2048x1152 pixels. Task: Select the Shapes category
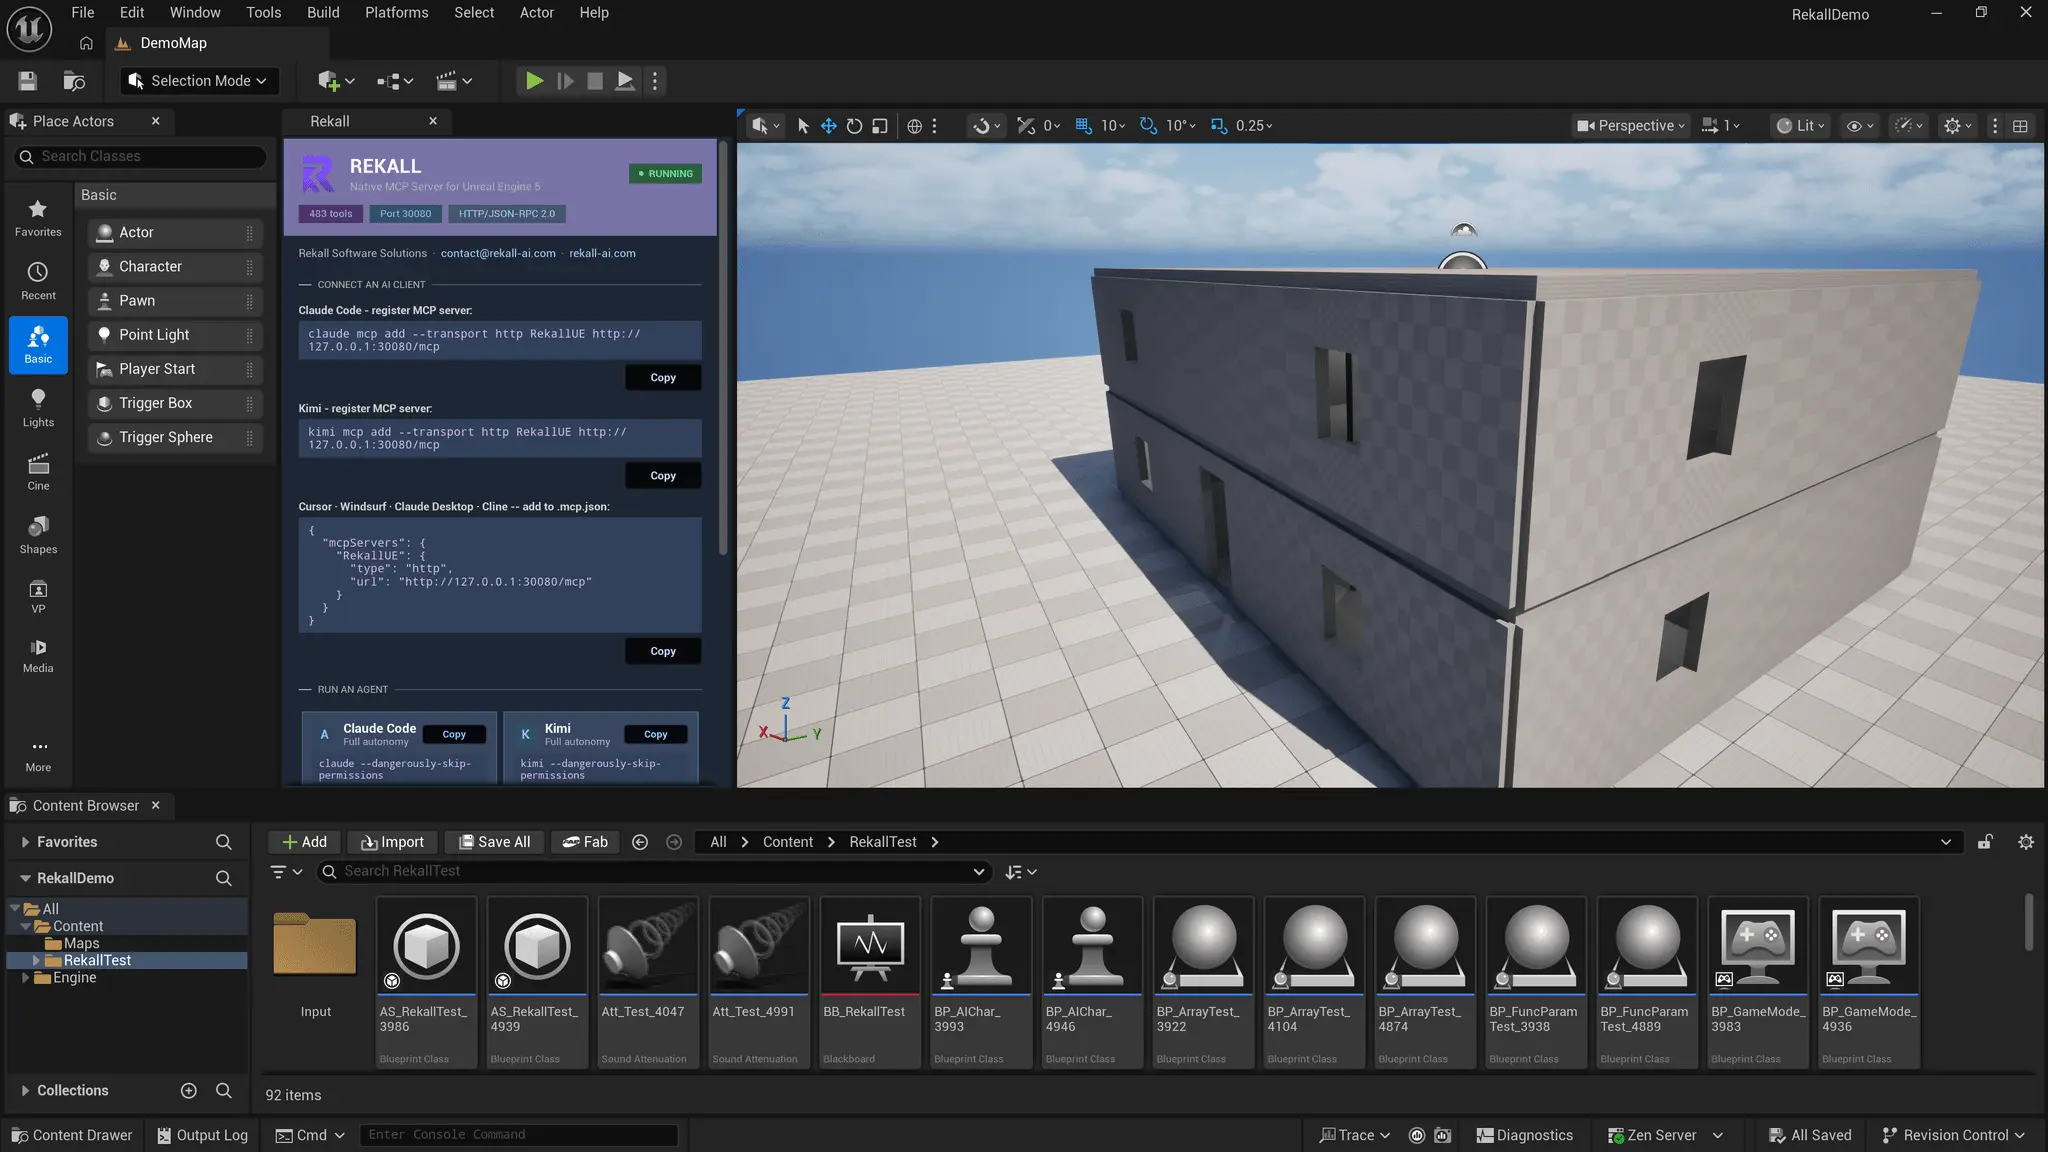(x=38, y=535)
